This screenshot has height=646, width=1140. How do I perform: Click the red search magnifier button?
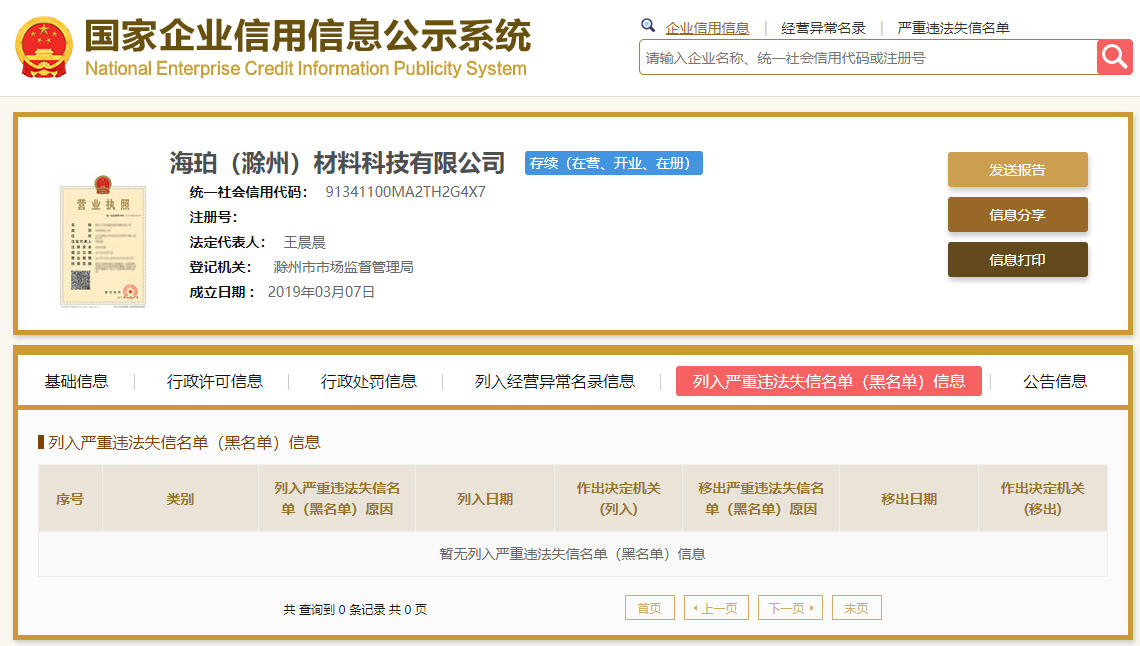tap(1114, 57)
